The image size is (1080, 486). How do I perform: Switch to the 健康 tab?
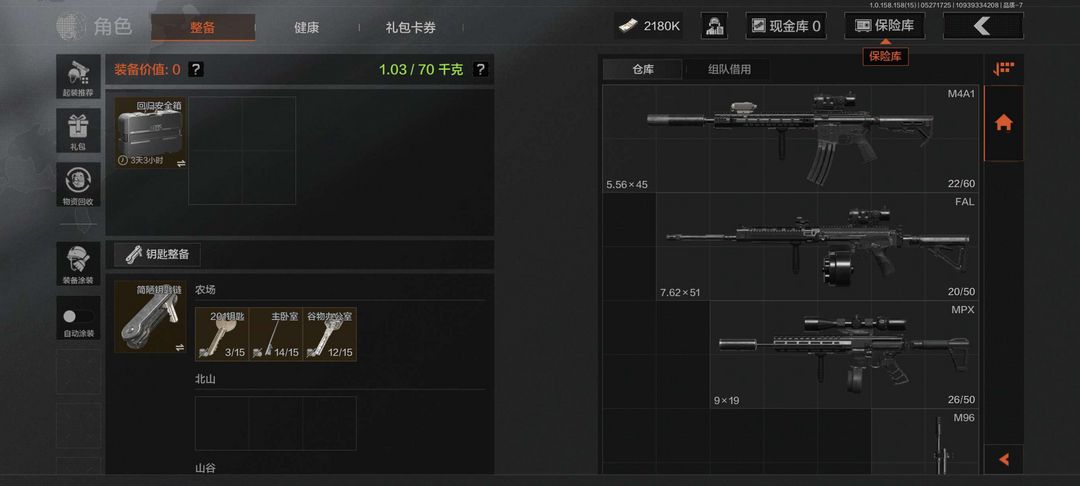click(307, 28)
